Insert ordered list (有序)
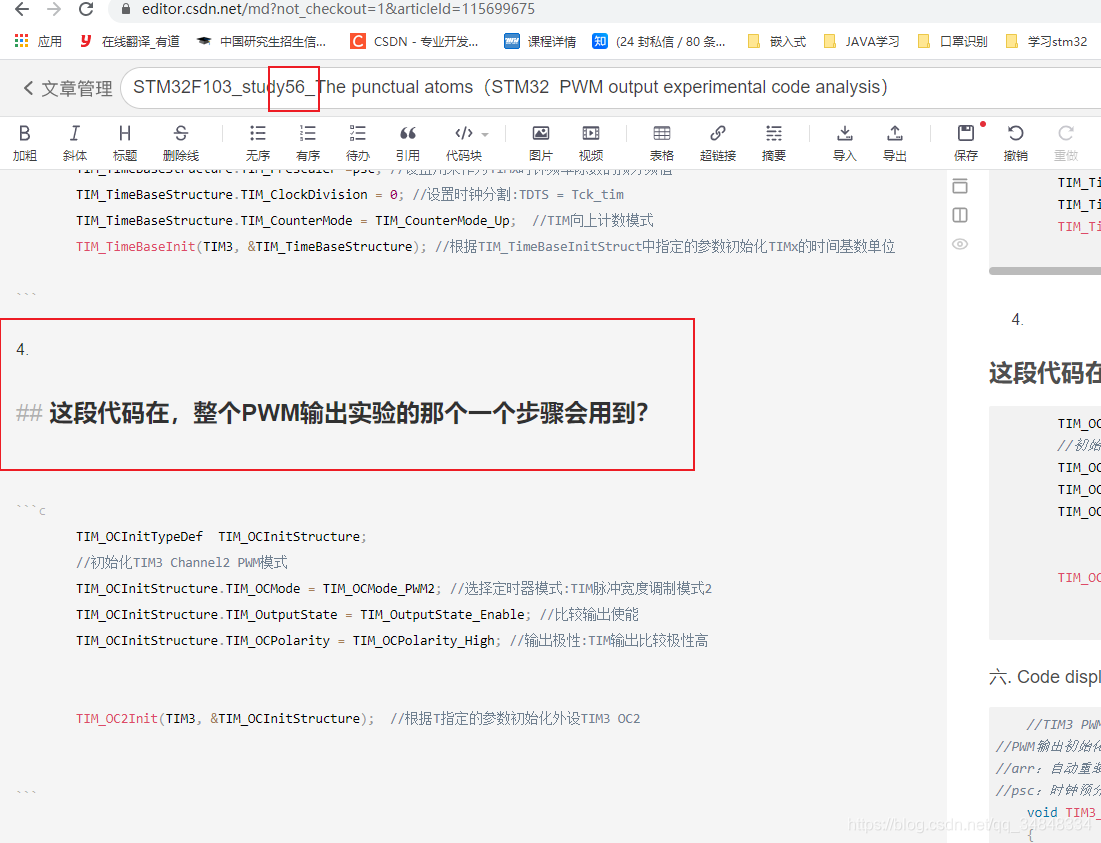Image resolution: width=1101 pixels, height=843 pixels. pos(308,142)
